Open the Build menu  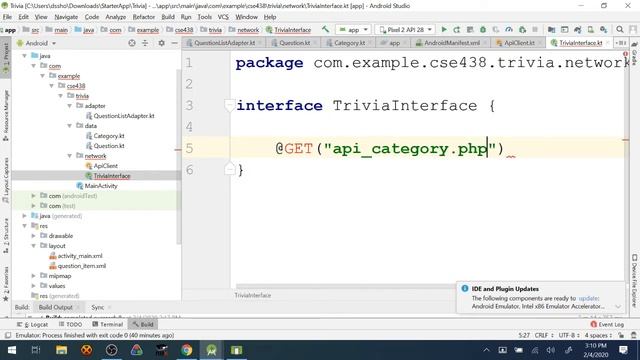point(168,17)
